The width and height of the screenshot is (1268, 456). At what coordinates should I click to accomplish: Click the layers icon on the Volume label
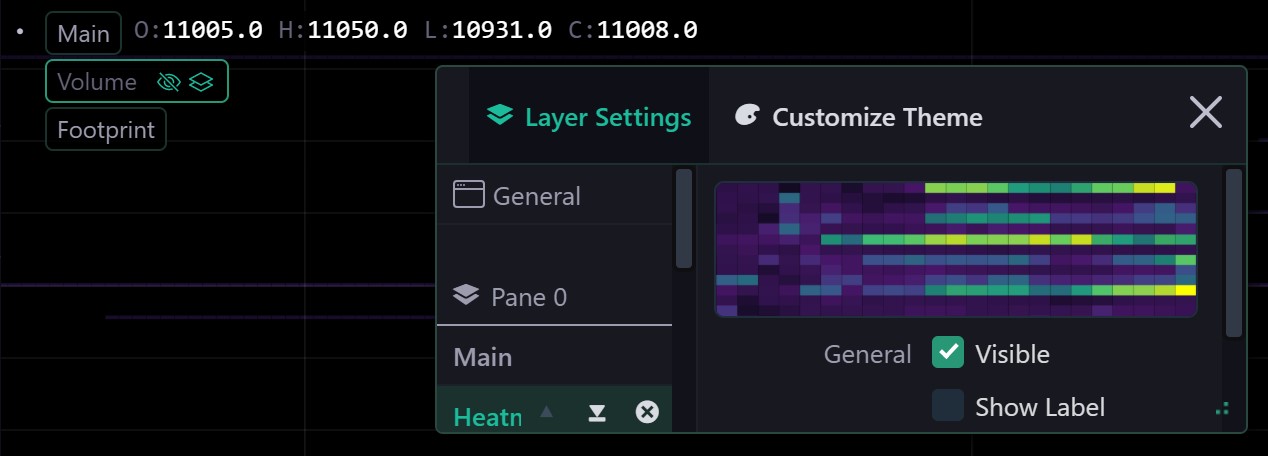(x=201, y=82)
